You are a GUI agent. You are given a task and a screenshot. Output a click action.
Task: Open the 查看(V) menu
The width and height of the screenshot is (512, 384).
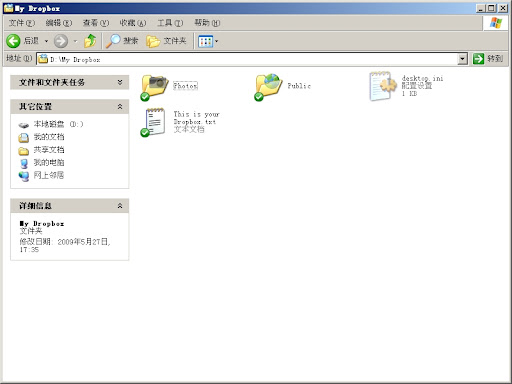coord(96,23)
